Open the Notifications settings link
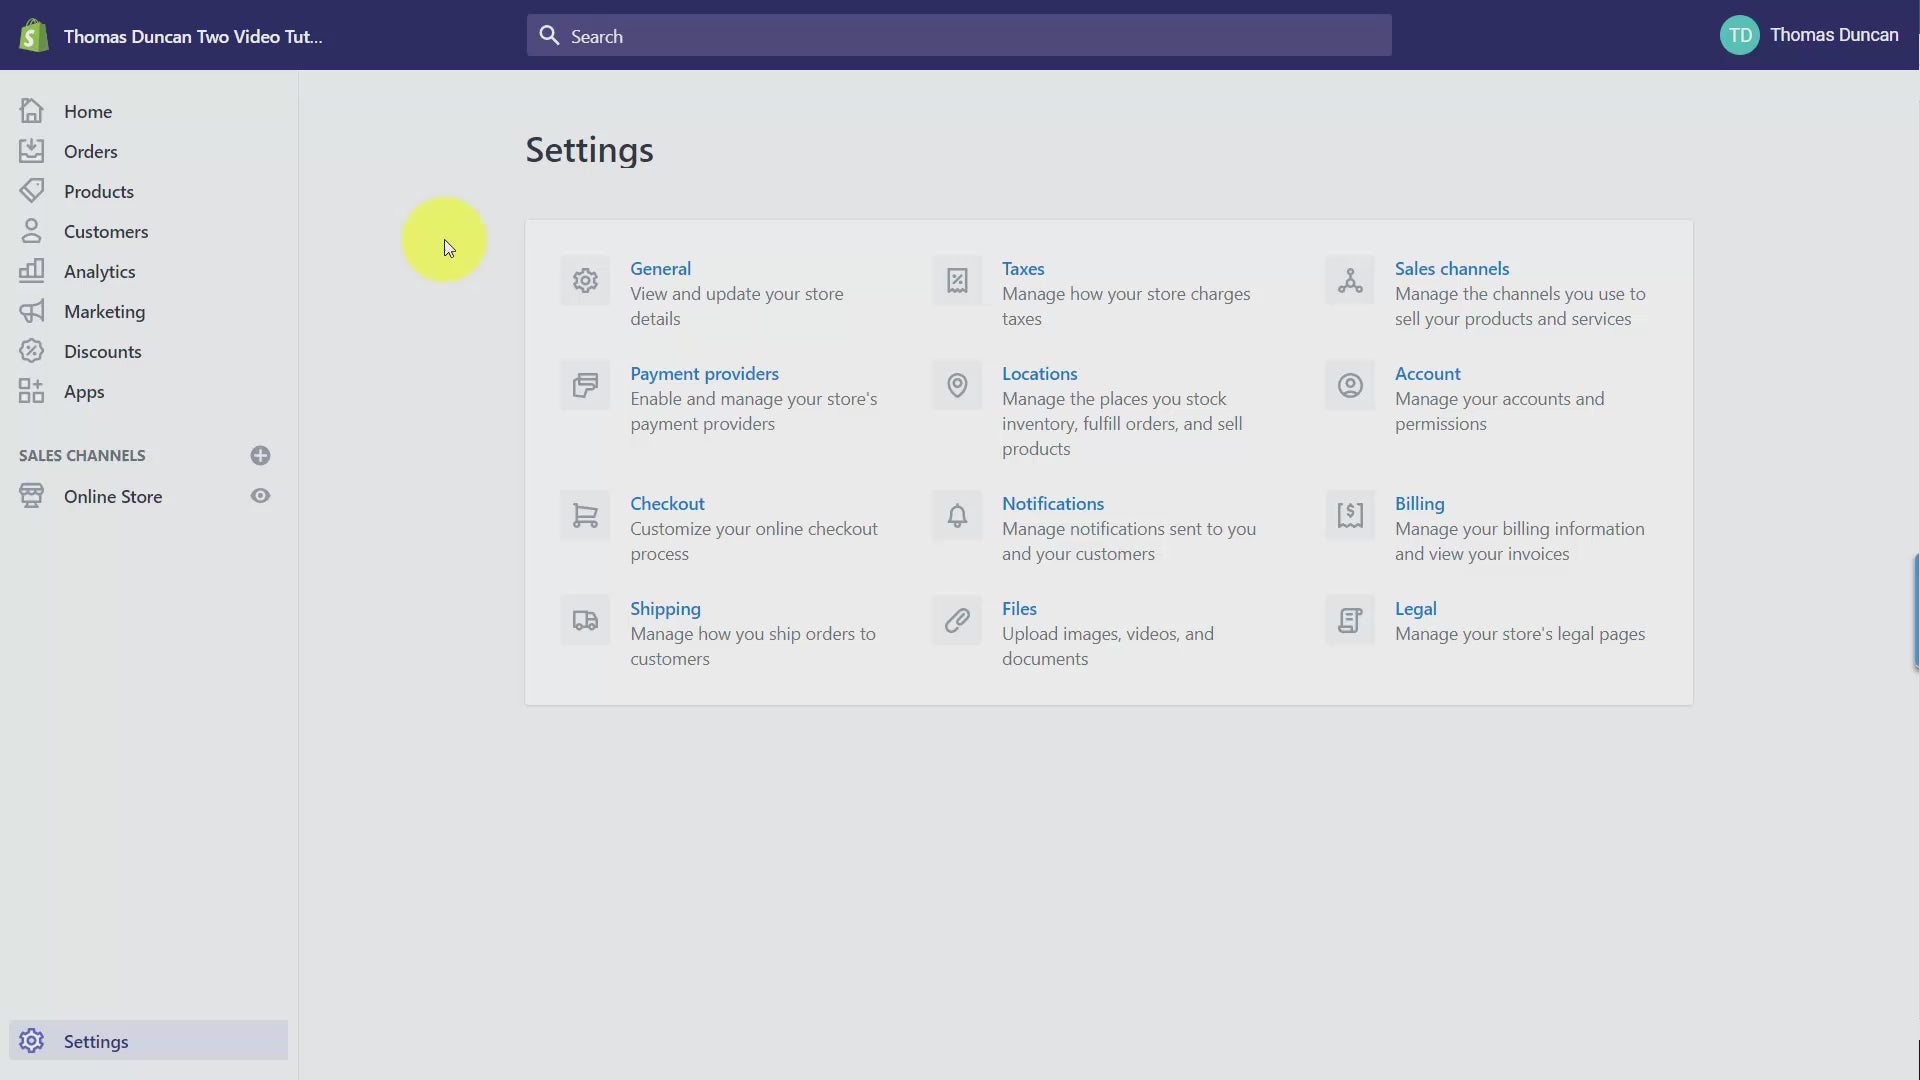The width and height of the screenshot is (1920, 1080). 1053,503
